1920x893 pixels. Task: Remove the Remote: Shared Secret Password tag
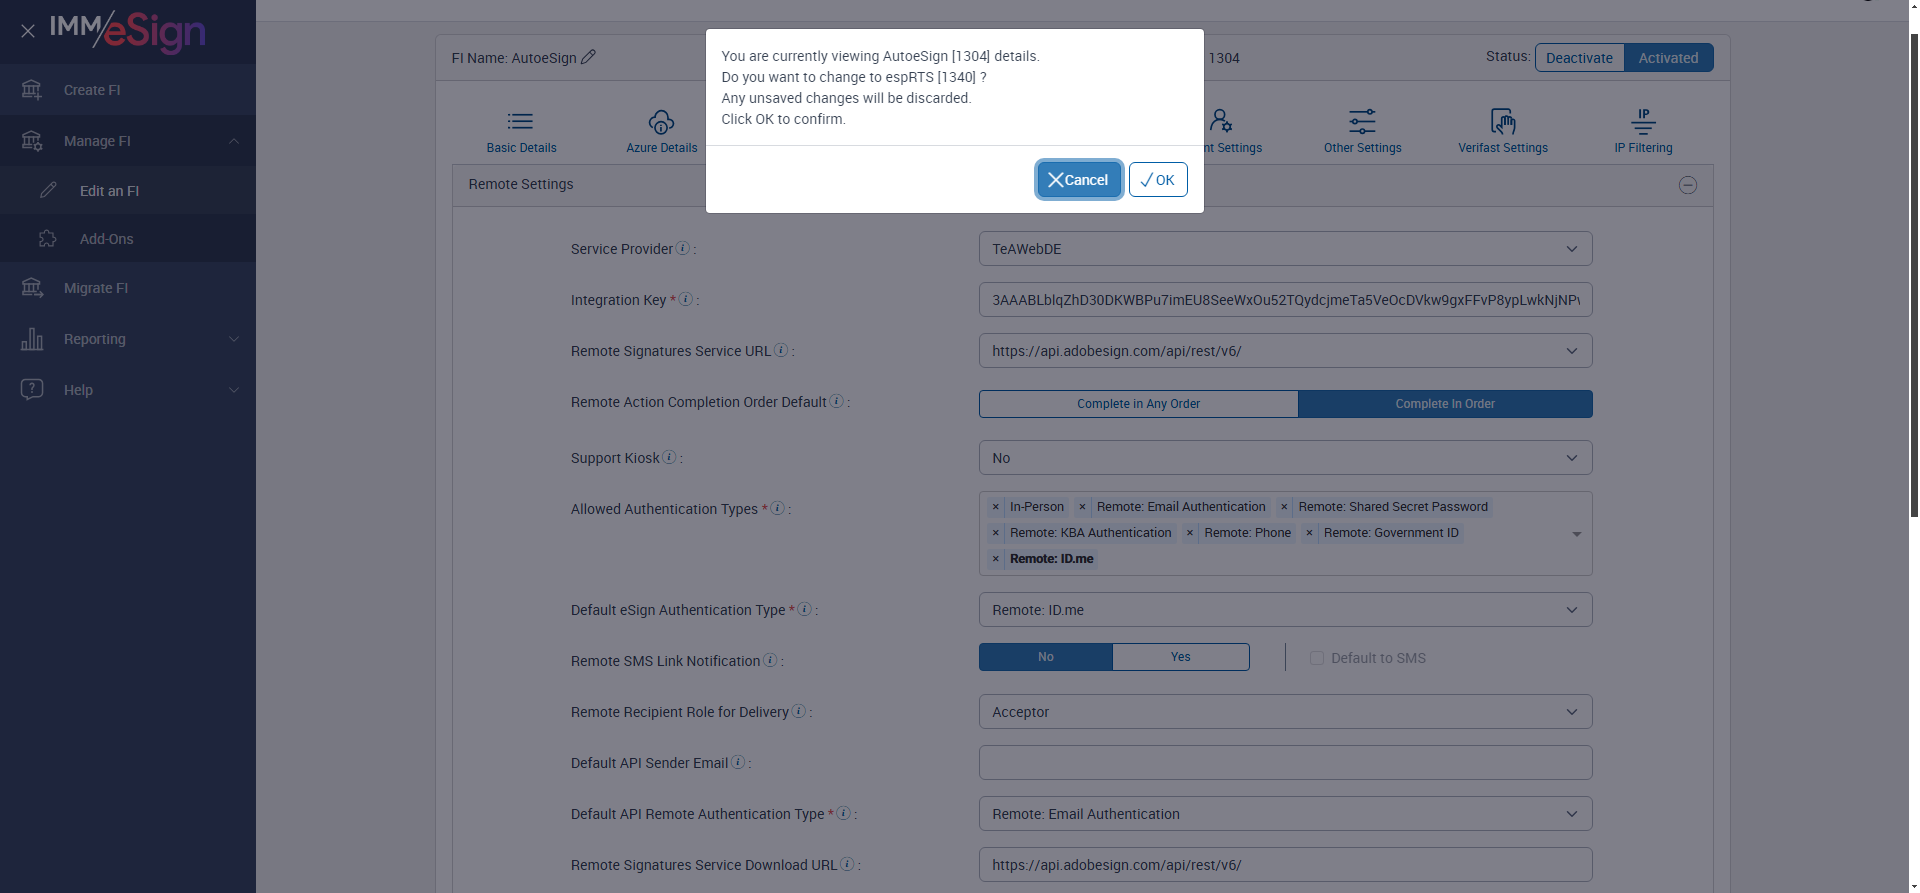[x=1284, y=507]
